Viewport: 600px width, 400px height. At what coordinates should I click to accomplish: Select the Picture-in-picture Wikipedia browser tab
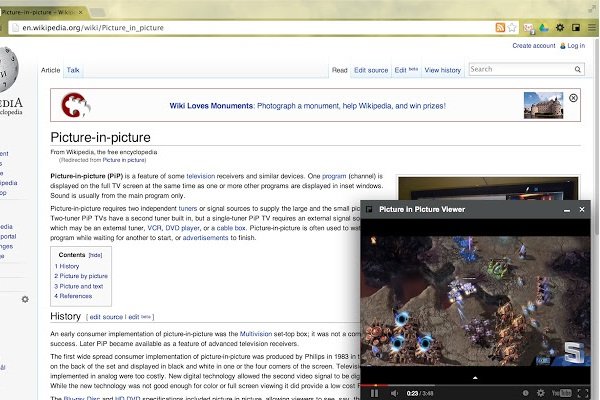[40, 12]
